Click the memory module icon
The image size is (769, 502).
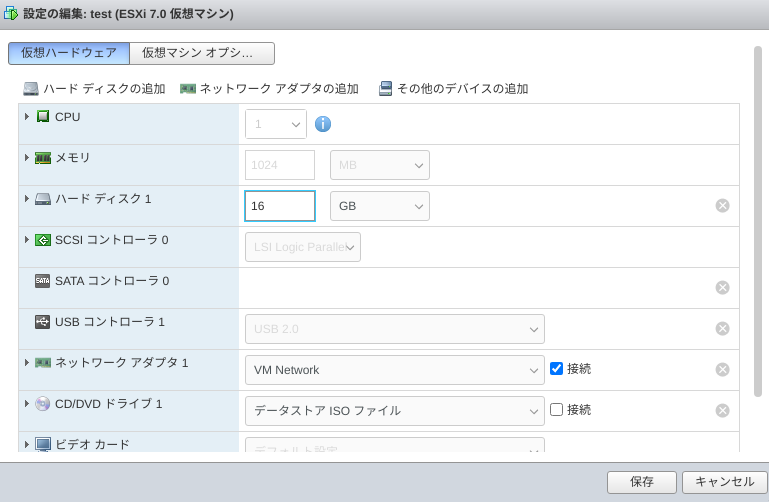[x=43, y=158]
